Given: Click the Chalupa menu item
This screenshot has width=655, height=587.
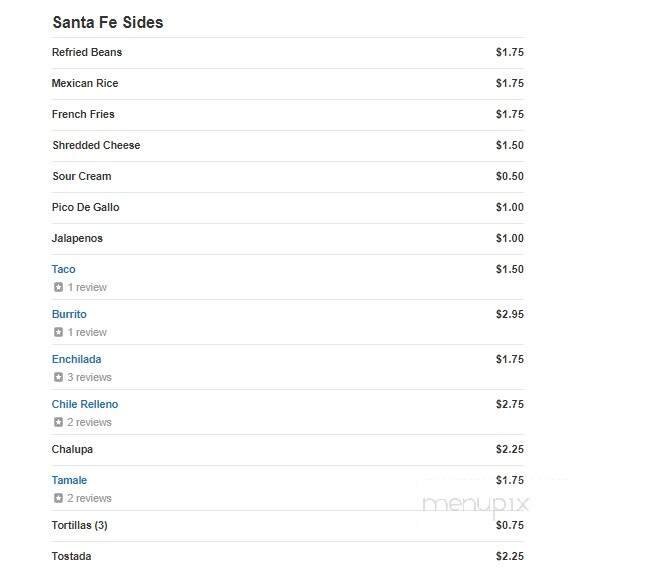Looking at the screenshot, I should point(72,449).
